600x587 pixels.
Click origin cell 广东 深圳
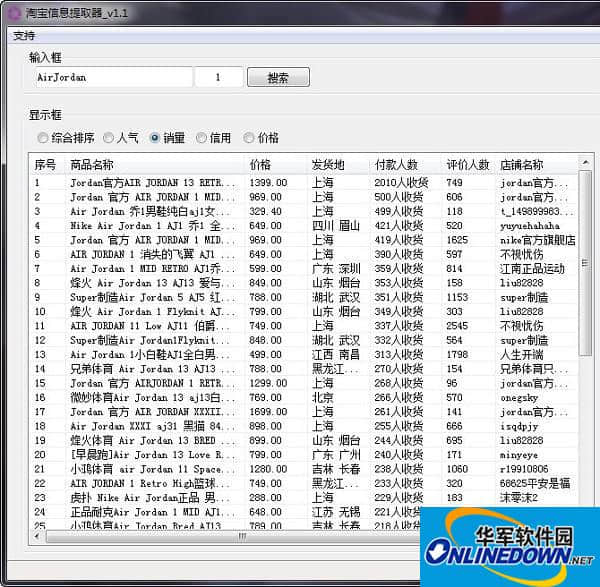(x=336, y=269)
